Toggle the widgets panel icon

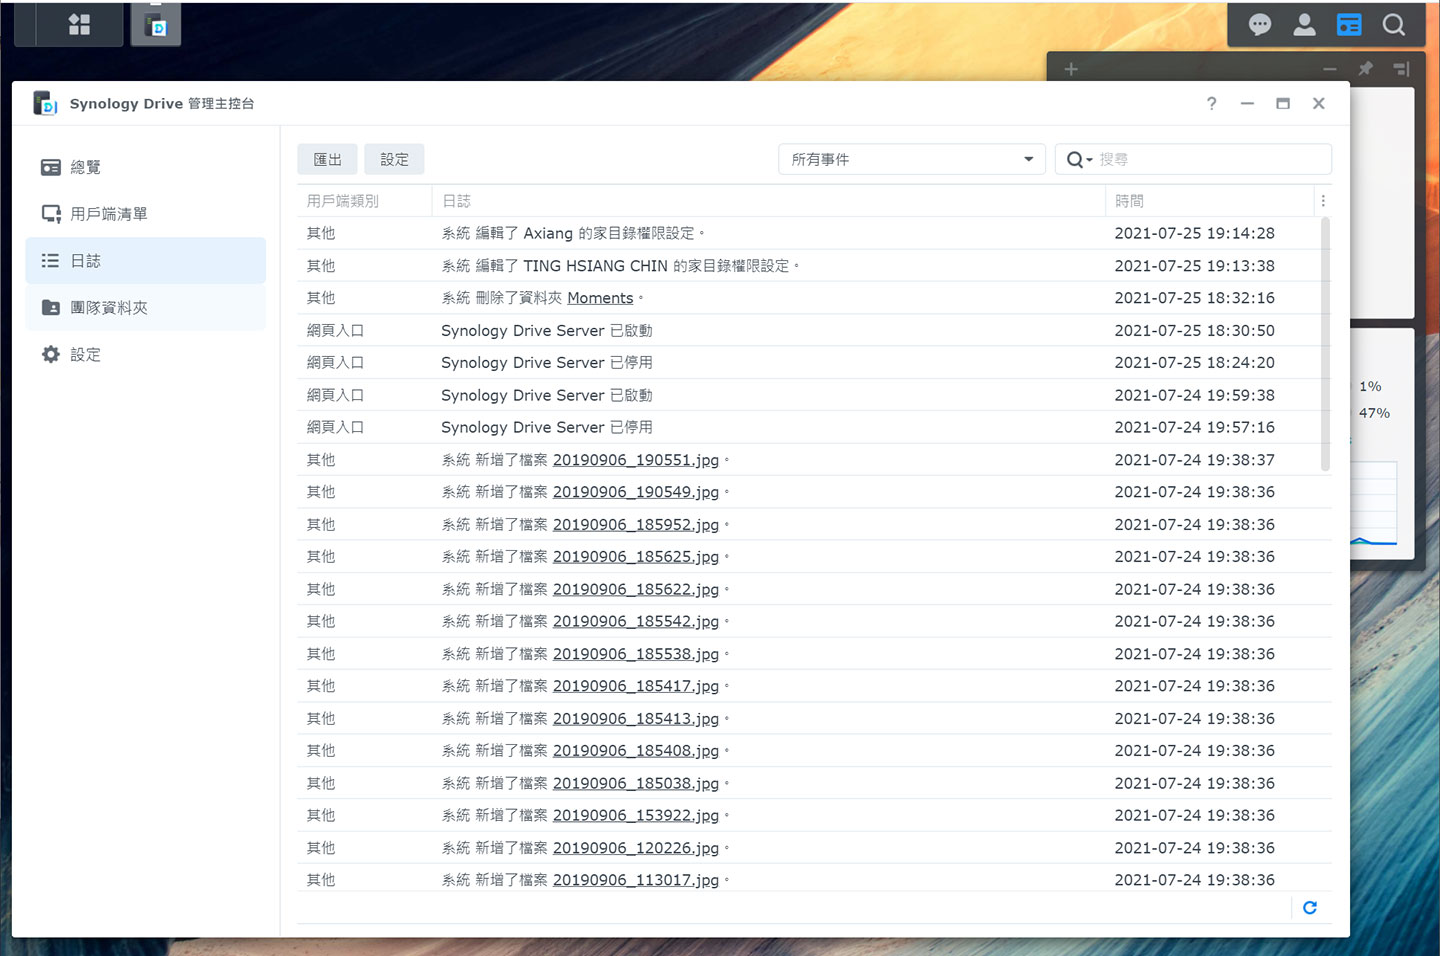pyautogui.click(x=1349, y=25)
